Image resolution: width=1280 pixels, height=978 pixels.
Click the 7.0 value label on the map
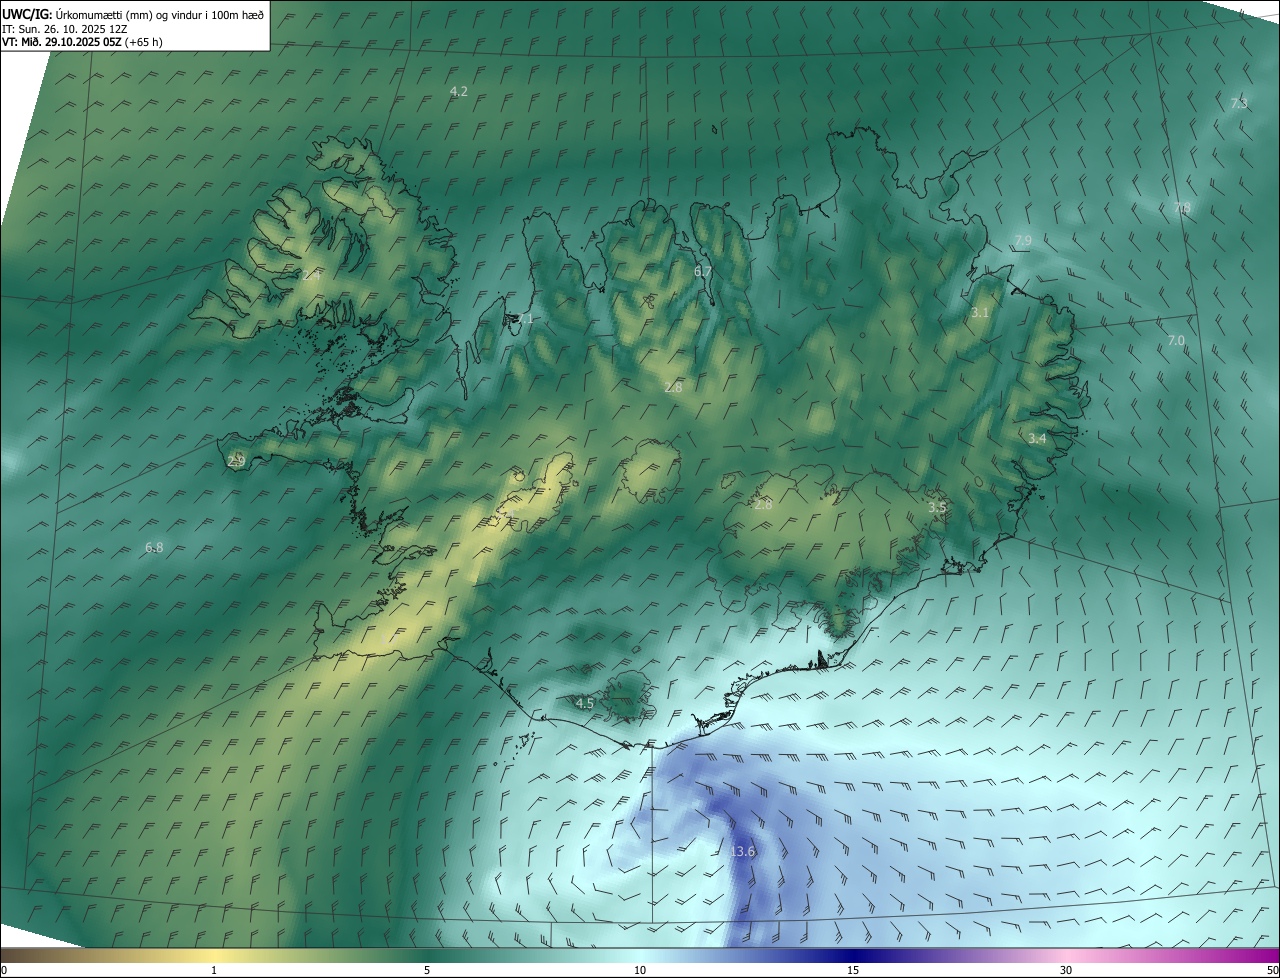1176,341
